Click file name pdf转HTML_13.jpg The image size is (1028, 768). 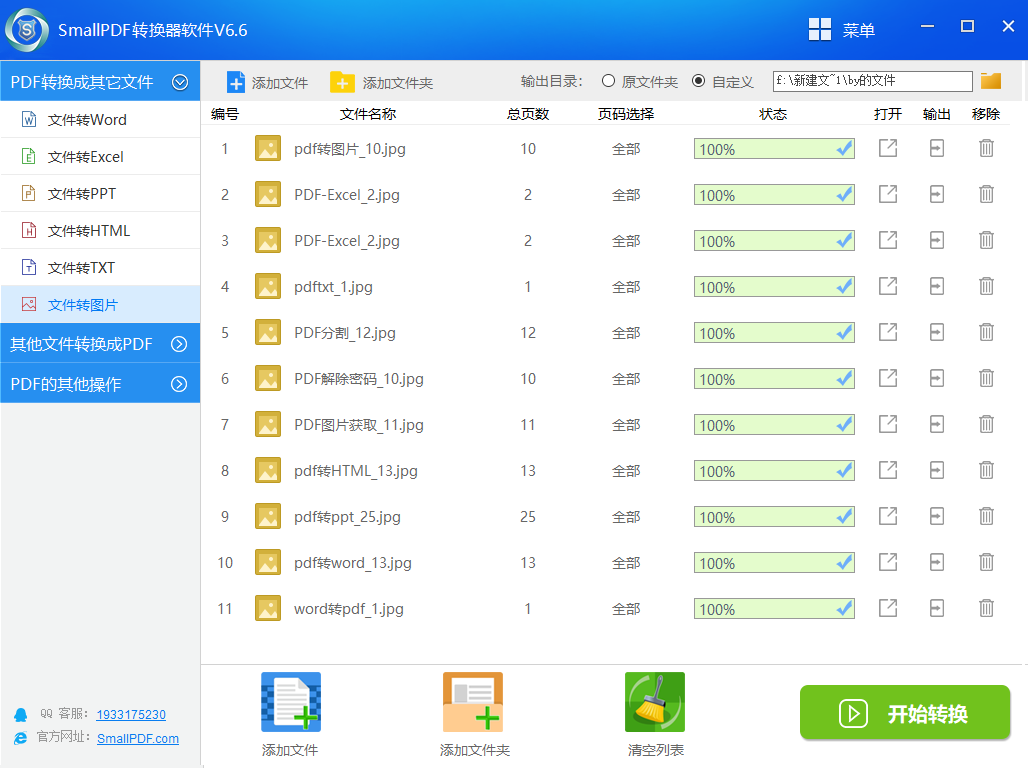pyautogui.click(x=356, y=471)
